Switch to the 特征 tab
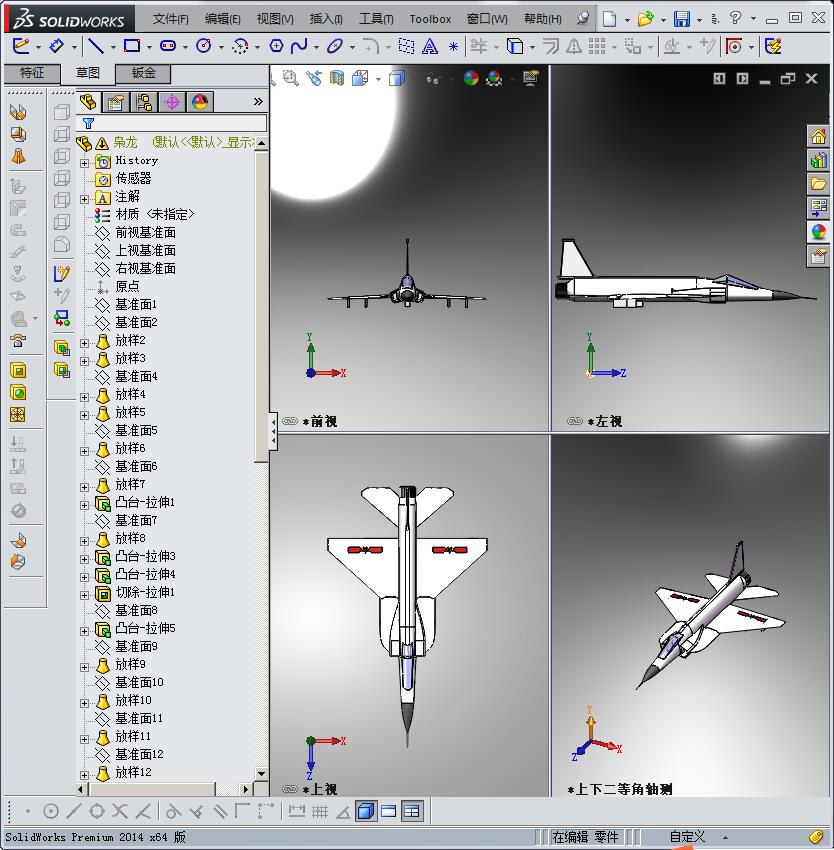 click(32, 73)
